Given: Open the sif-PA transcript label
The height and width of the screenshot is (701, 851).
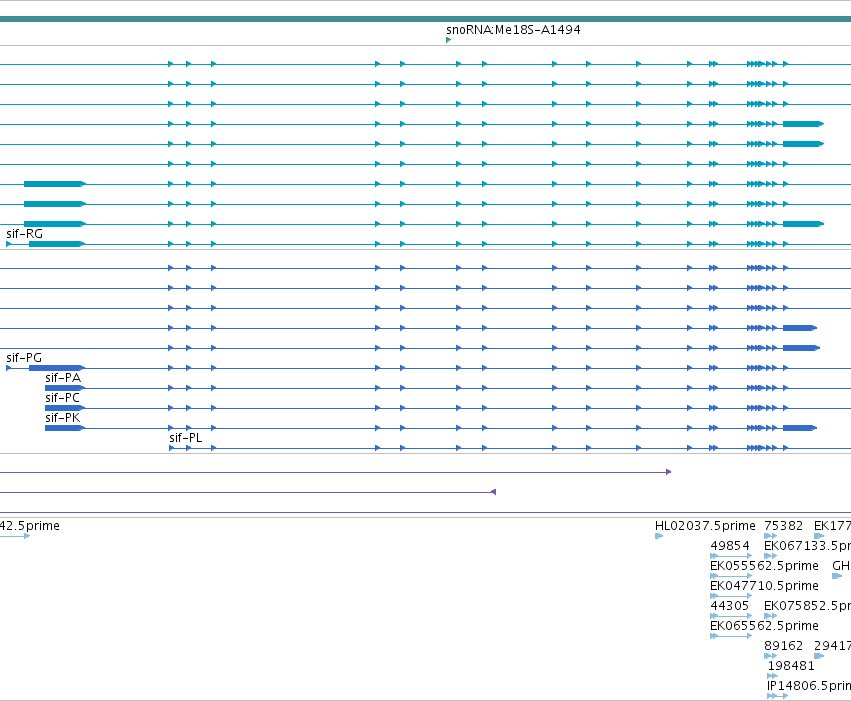Looking at the screenshot, I should [x=63, y=378].
